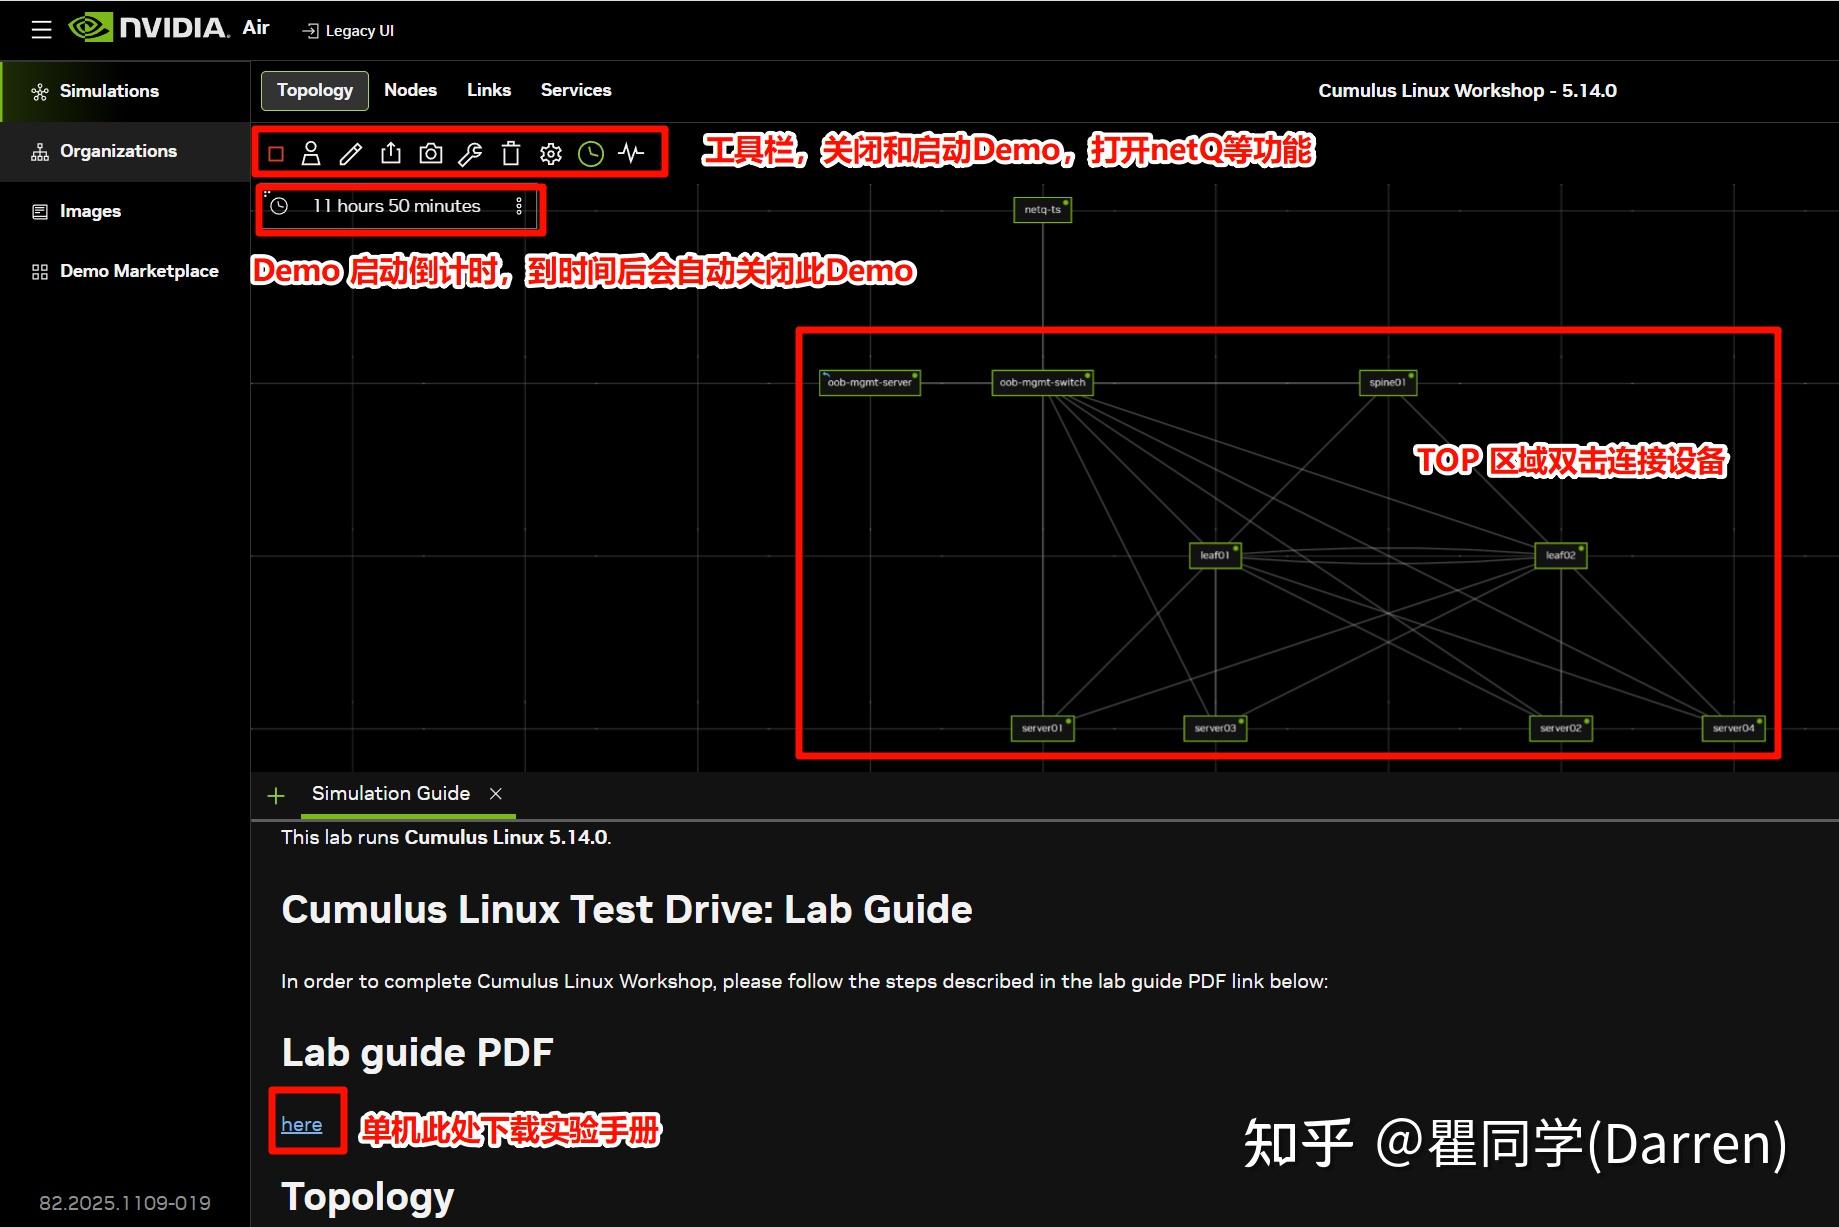Add a new guide tab with the plus icon
The image size is (1839, 1227).
(x=276, y=794)
